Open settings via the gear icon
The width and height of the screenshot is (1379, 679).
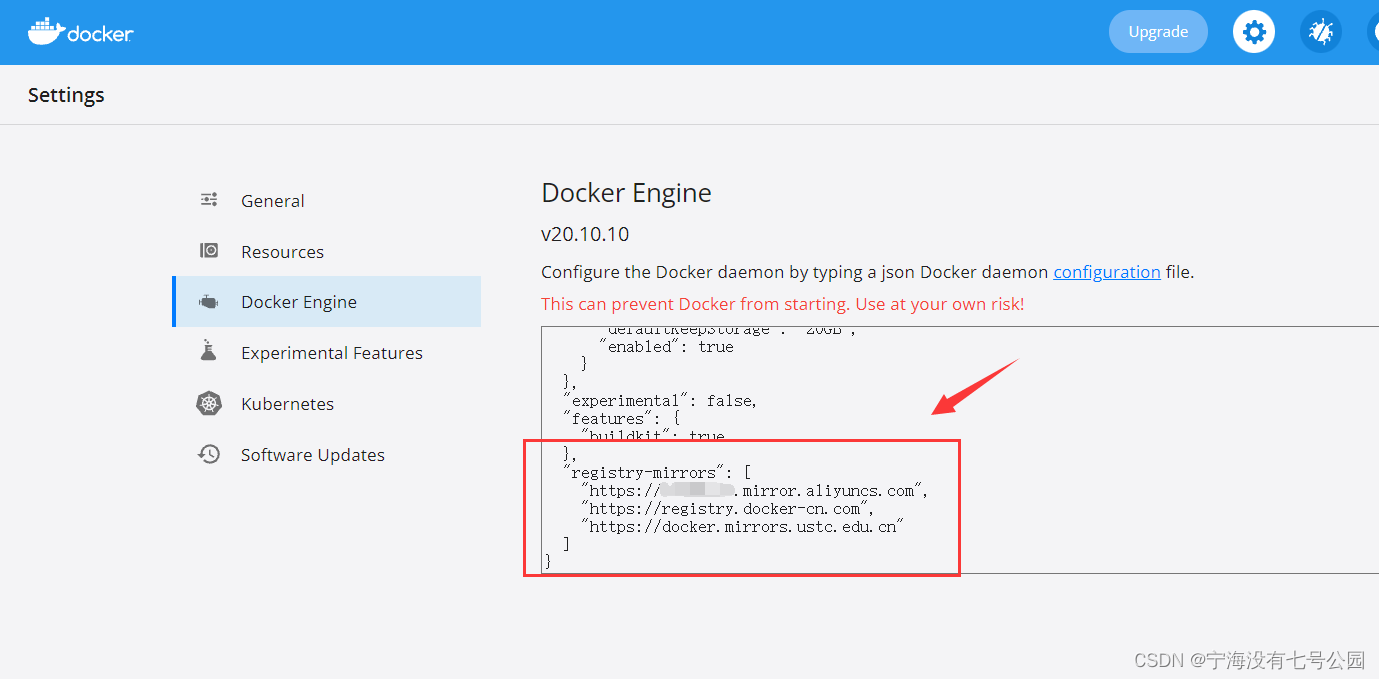click(x=1253, y=32)
